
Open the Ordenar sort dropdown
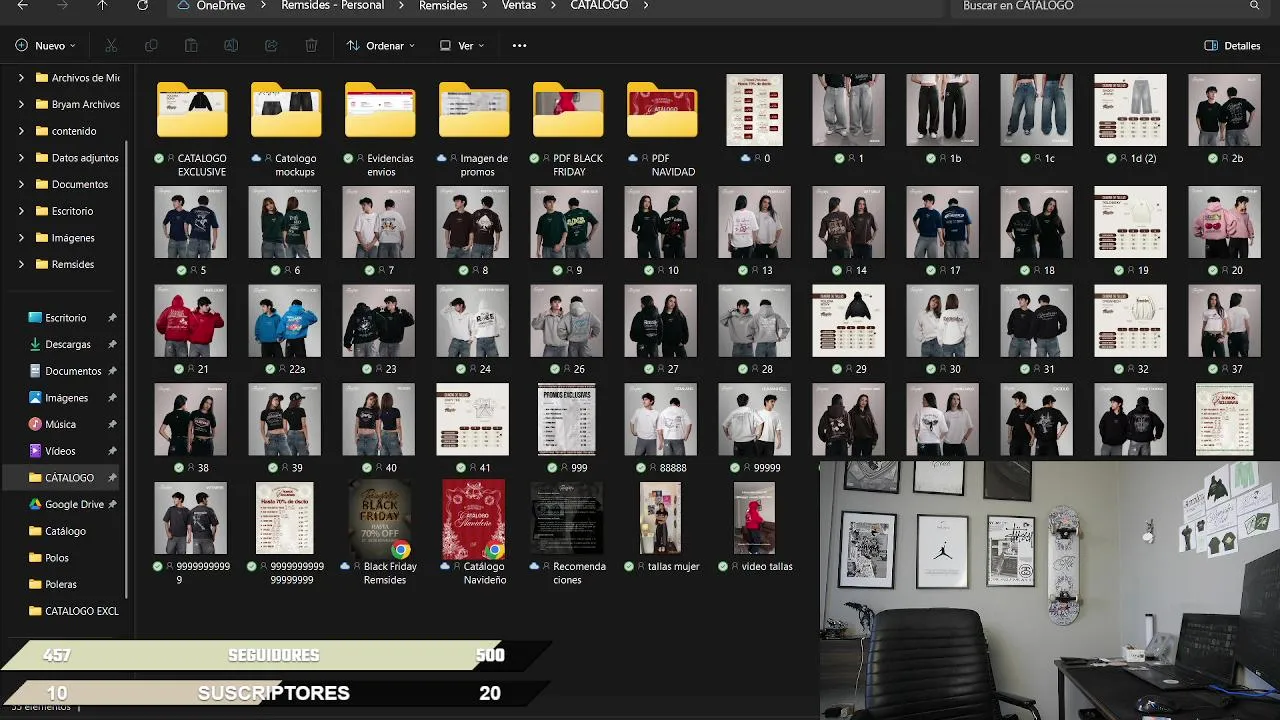[381, 46]
